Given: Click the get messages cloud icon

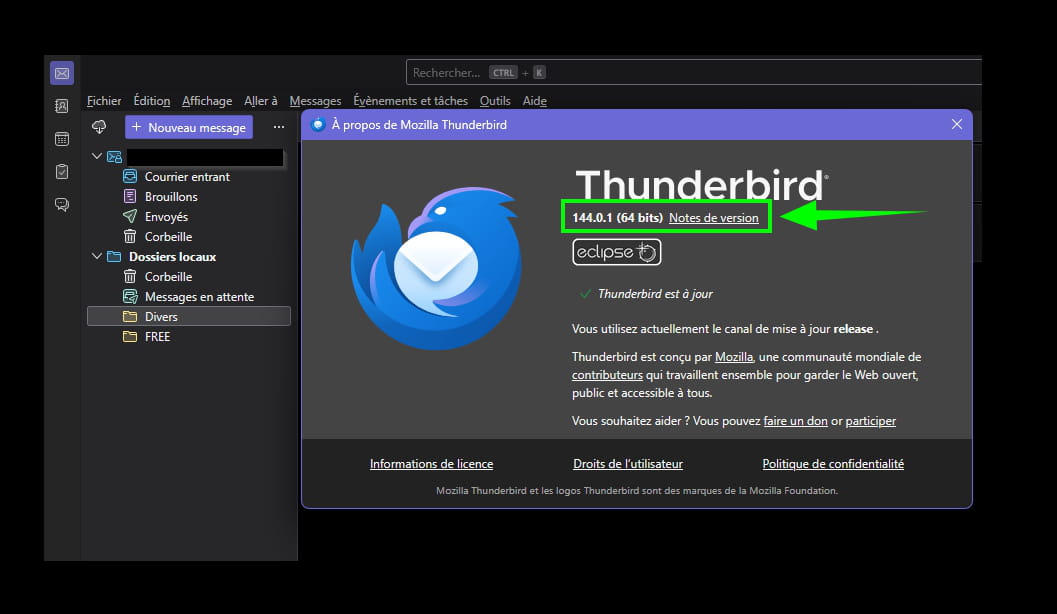Looking at the screenshot, I should (x=99, y=127).
